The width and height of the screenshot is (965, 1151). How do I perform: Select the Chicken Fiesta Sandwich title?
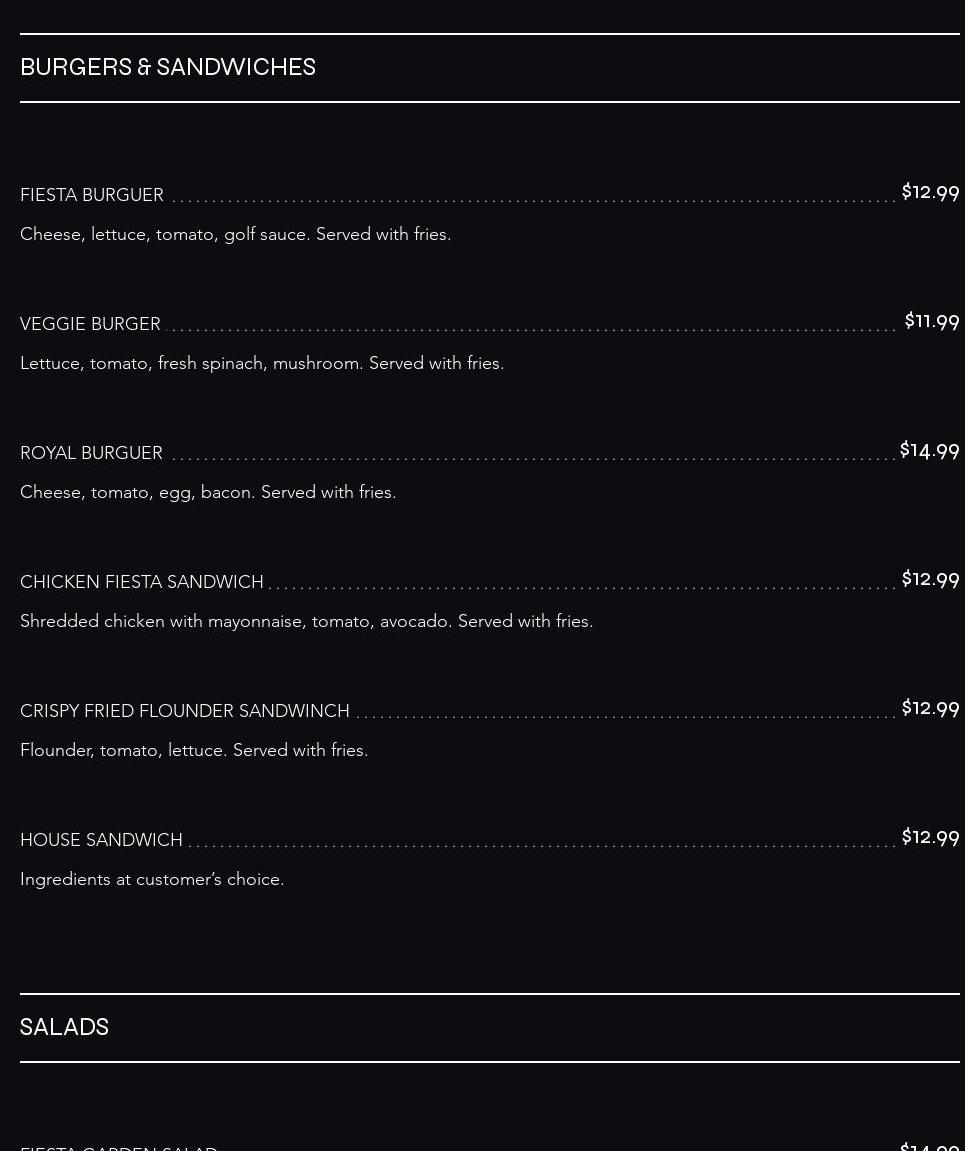click(x=142, y=582)
